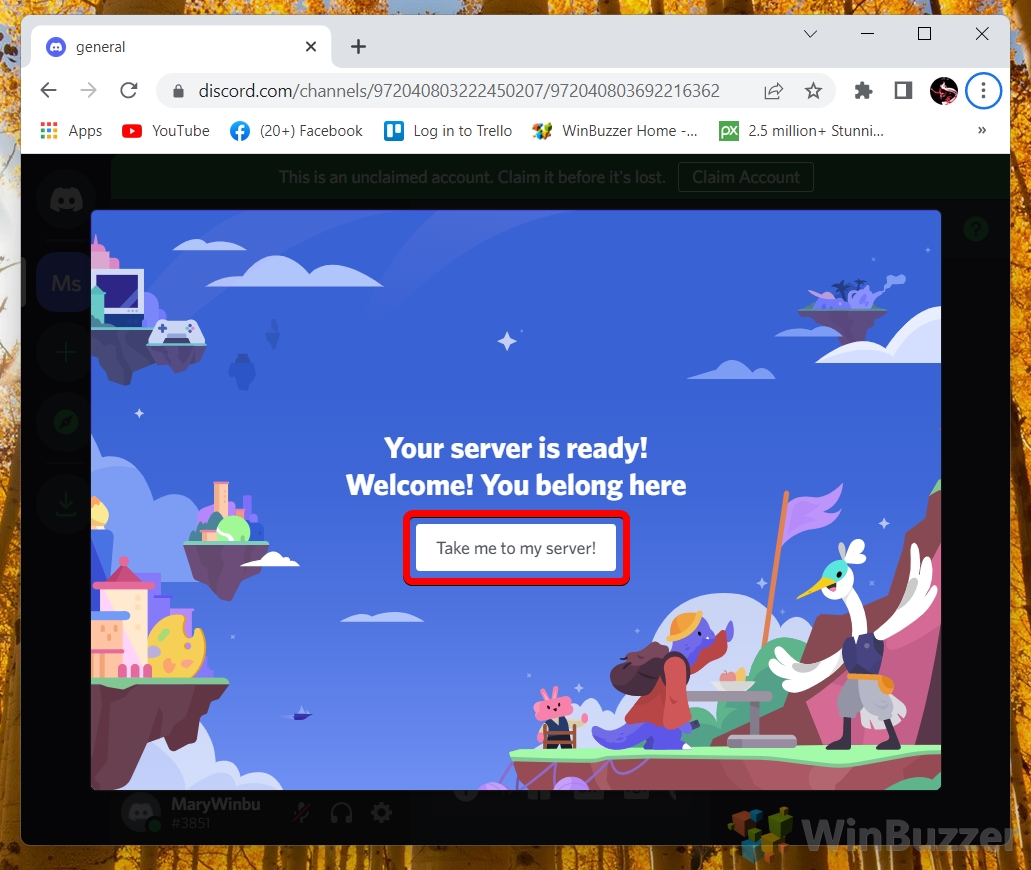Open WinBuzzer Home bookmark

[x=615, y=131]
